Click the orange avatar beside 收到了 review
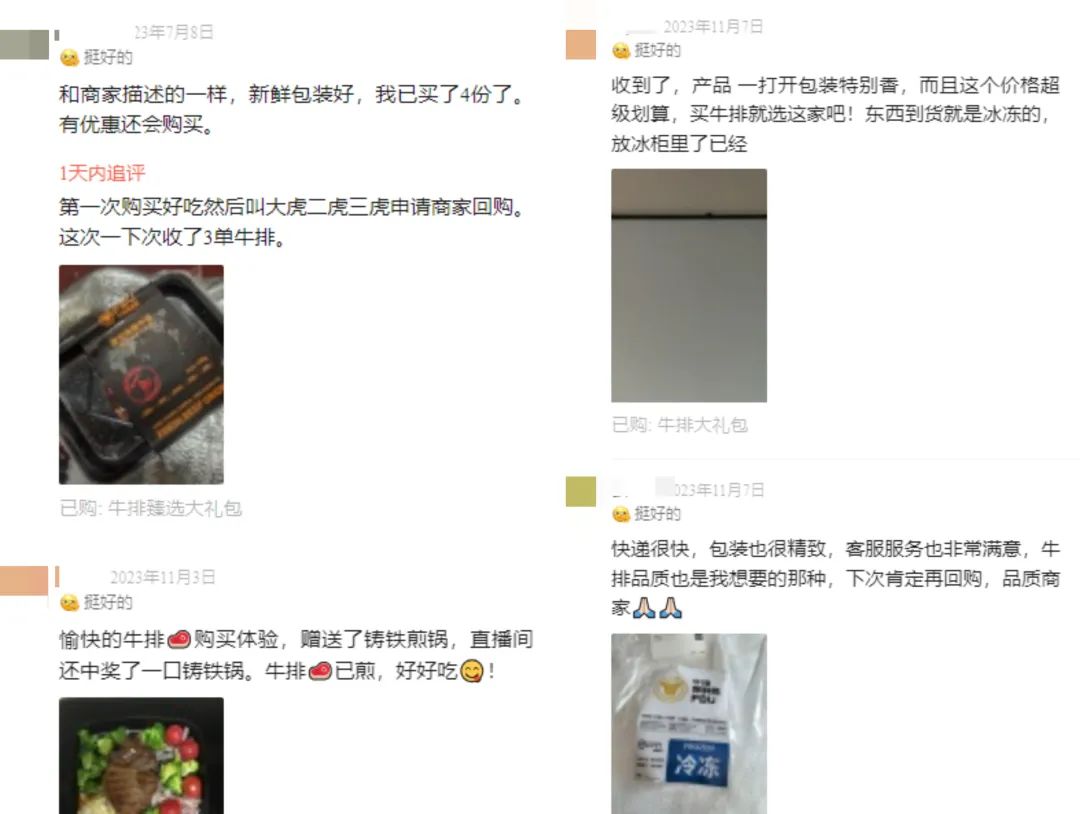The image size is (1080, 814). [x=581, y=45]
